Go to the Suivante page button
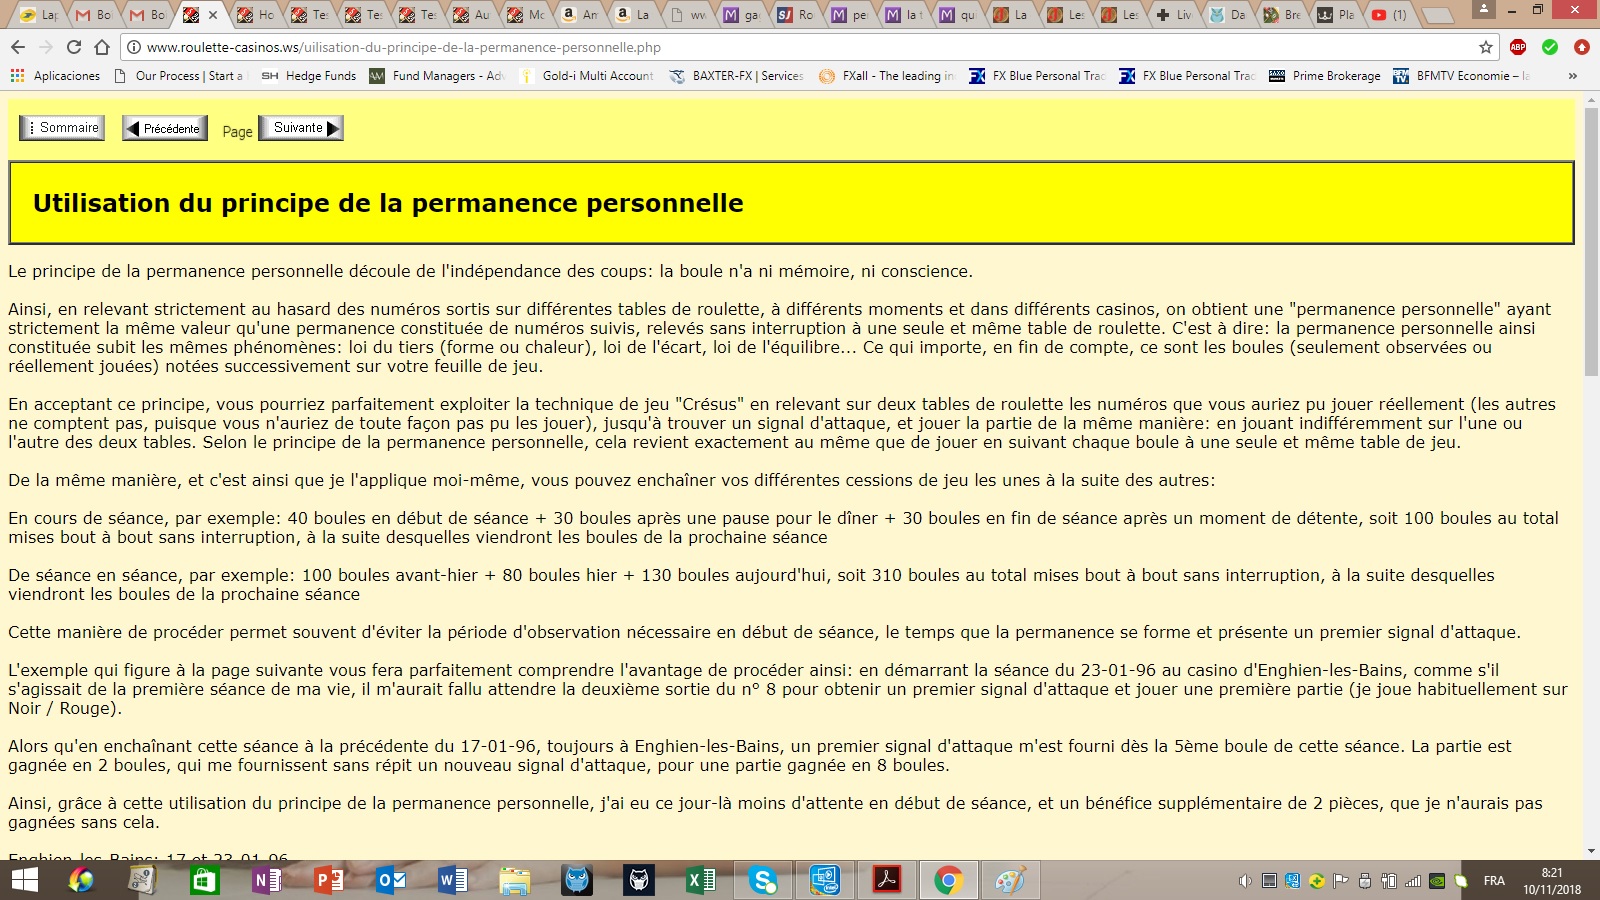 coord(301,128)
